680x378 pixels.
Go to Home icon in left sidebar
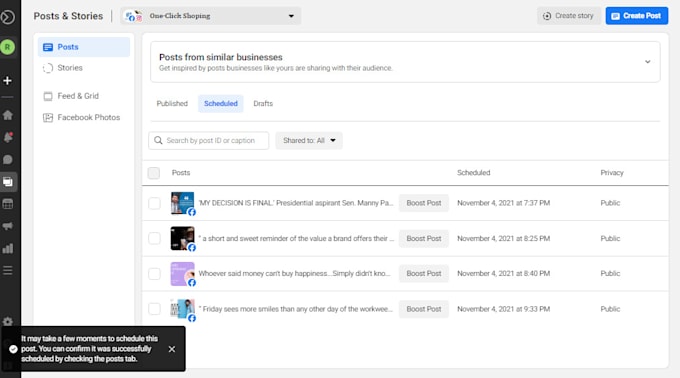[x=7, y=115]
